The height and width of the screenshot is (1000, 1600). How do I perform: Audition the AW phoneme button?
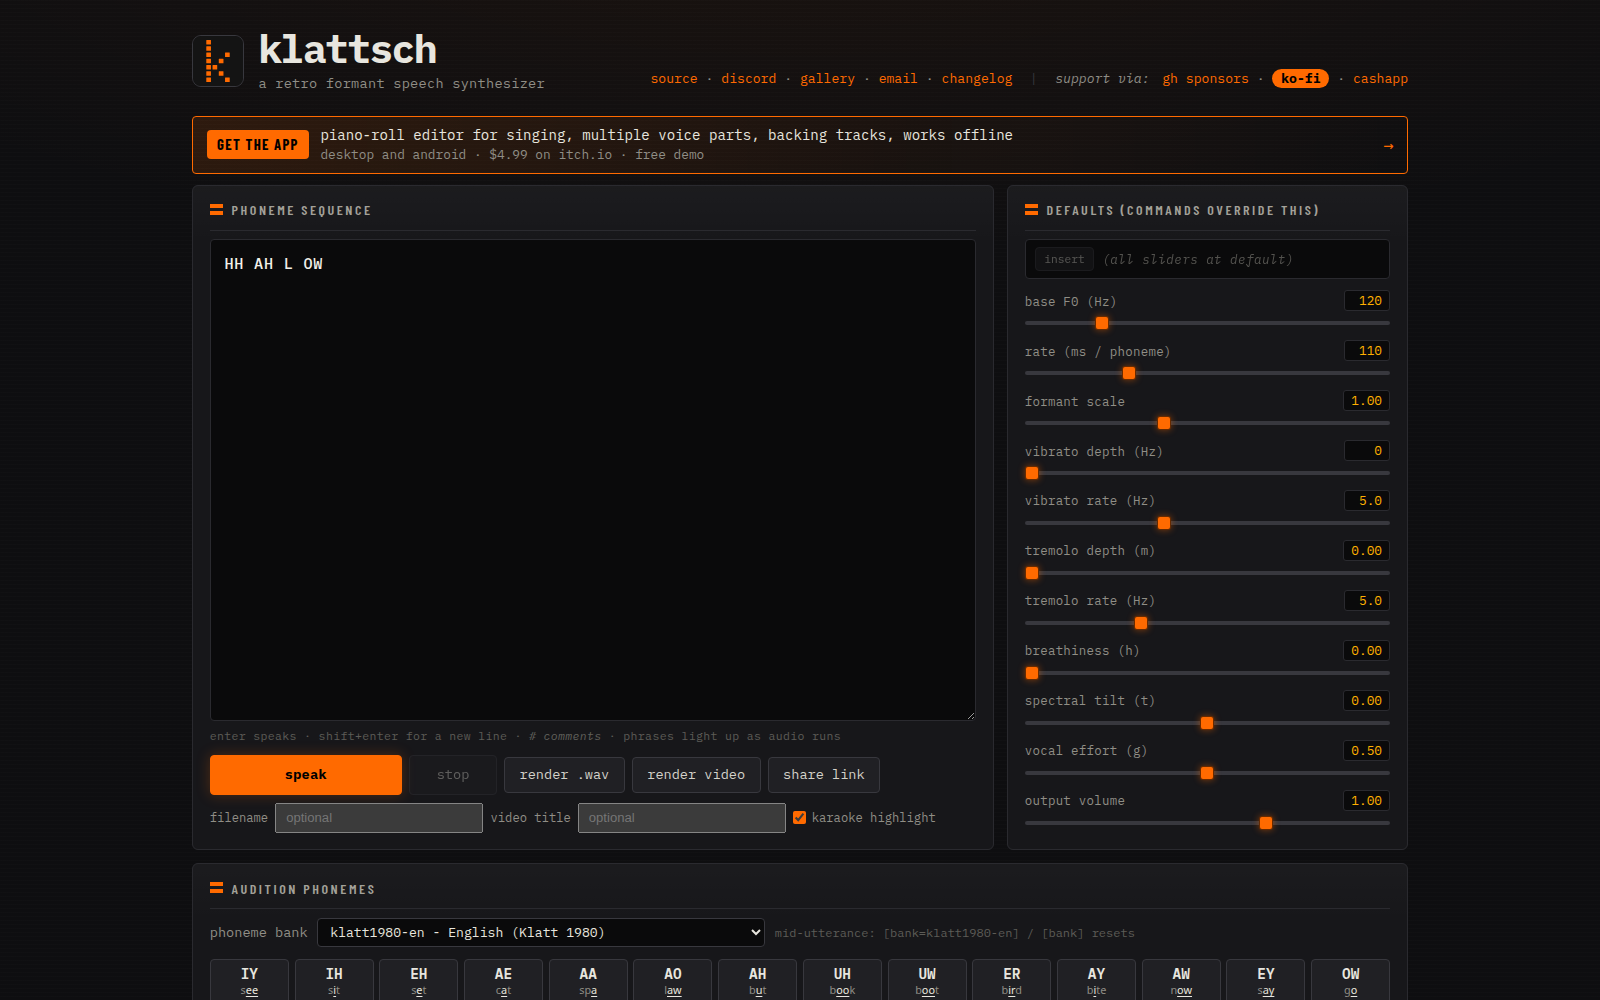tap(1181, 980)
